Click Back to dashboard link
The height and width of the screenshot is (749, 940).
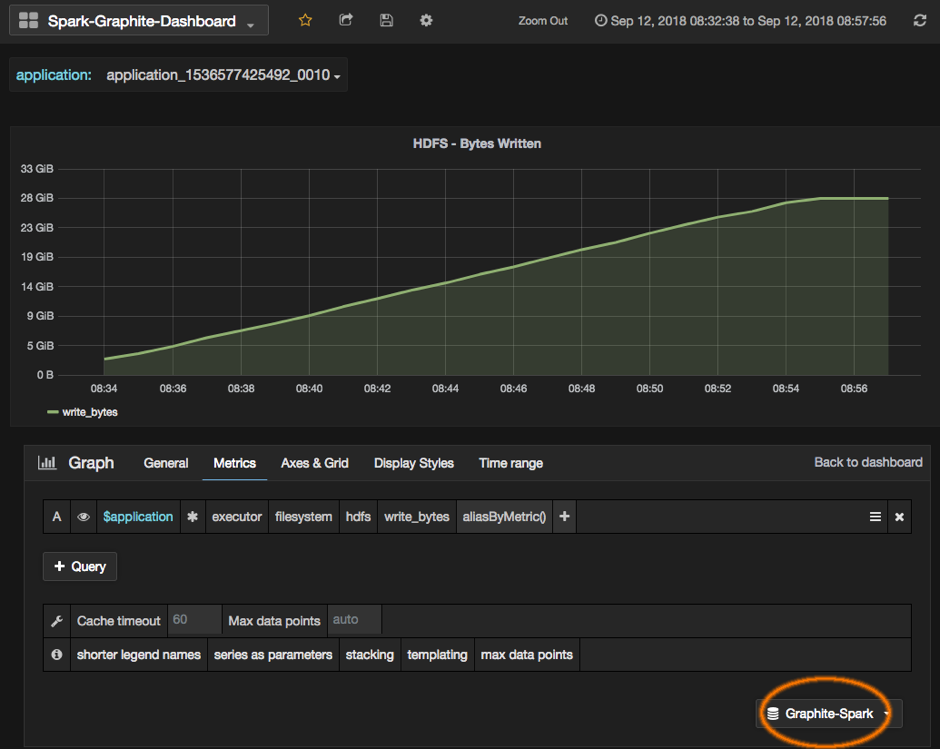(868, 462)
